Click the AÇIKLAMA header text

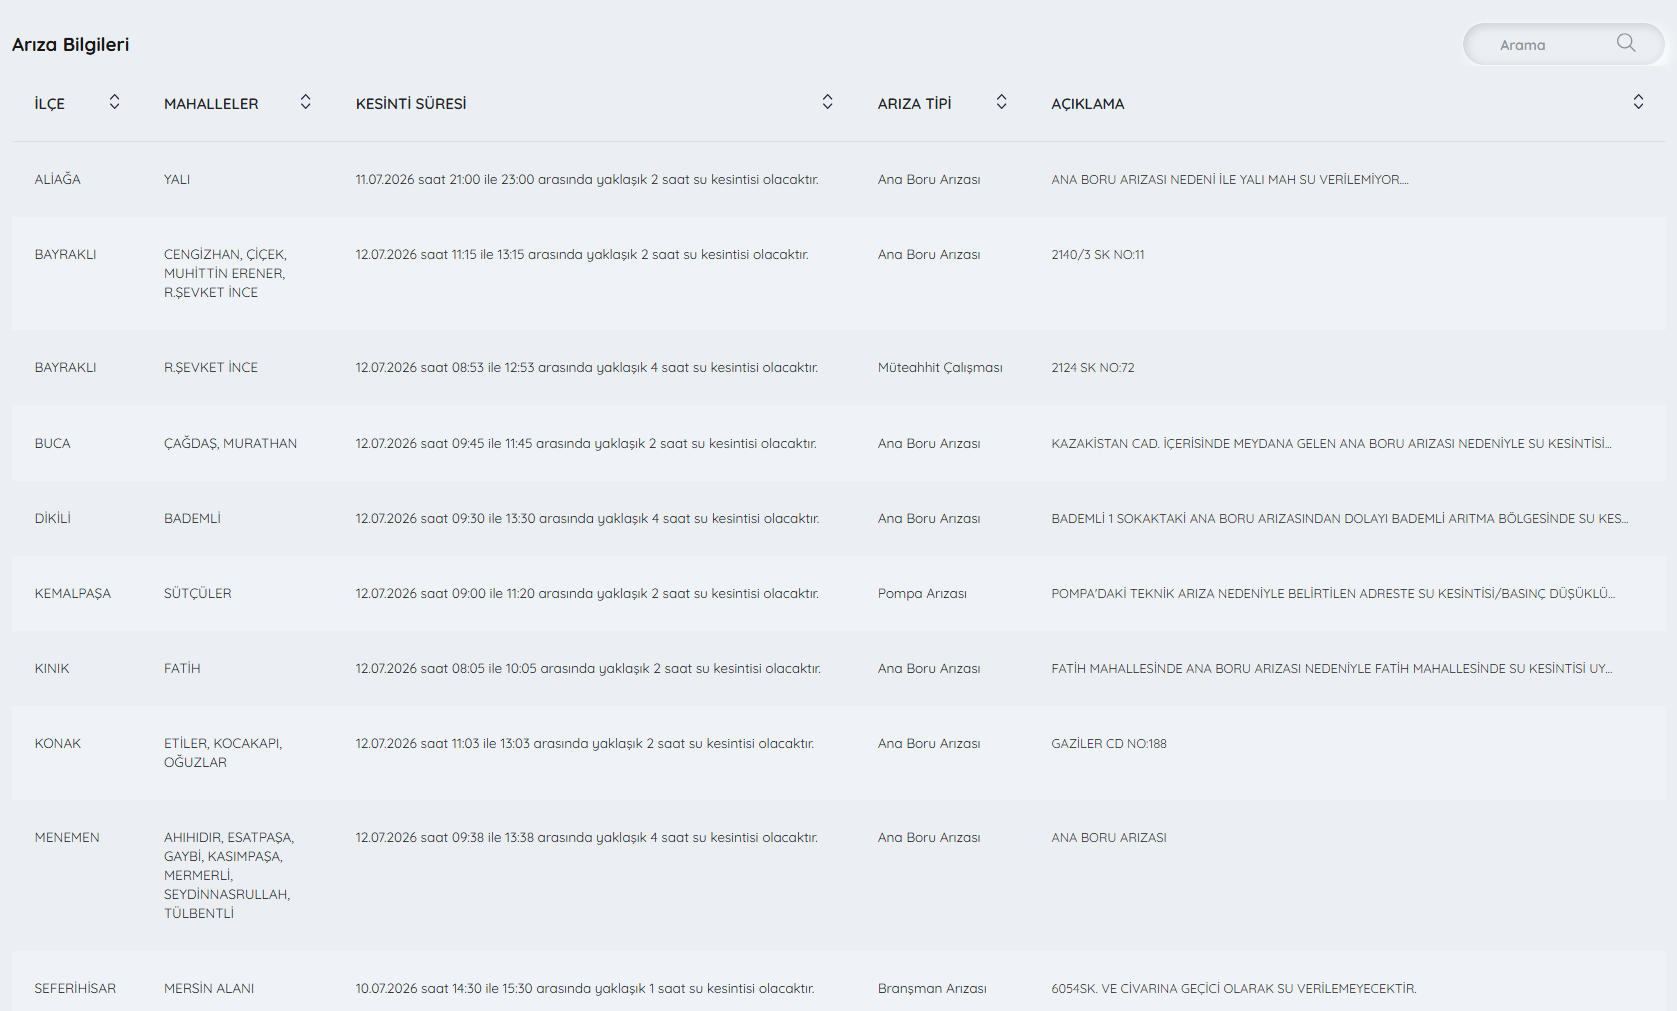[x=1088, y=104]
